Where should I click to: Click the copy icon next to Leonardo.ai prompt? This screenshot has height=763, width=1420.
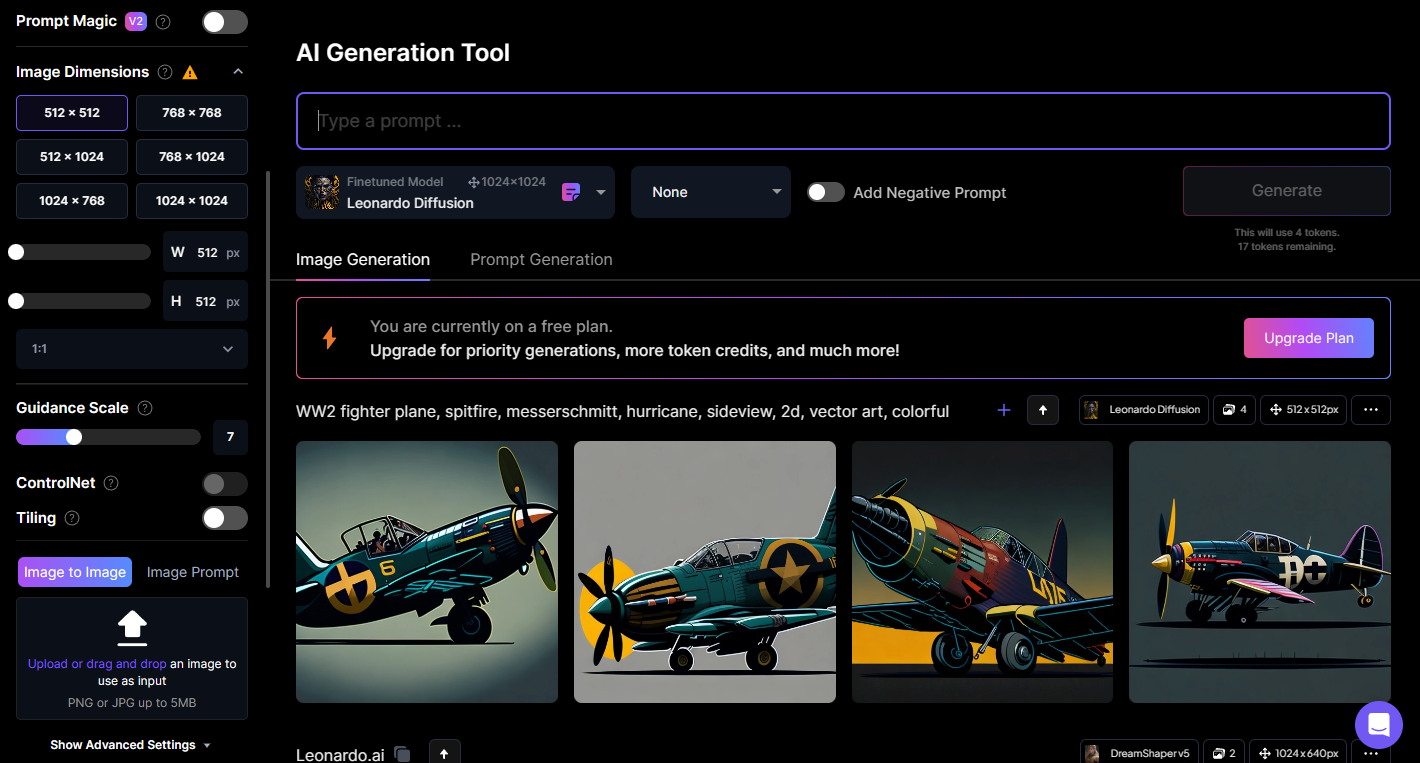402,754
